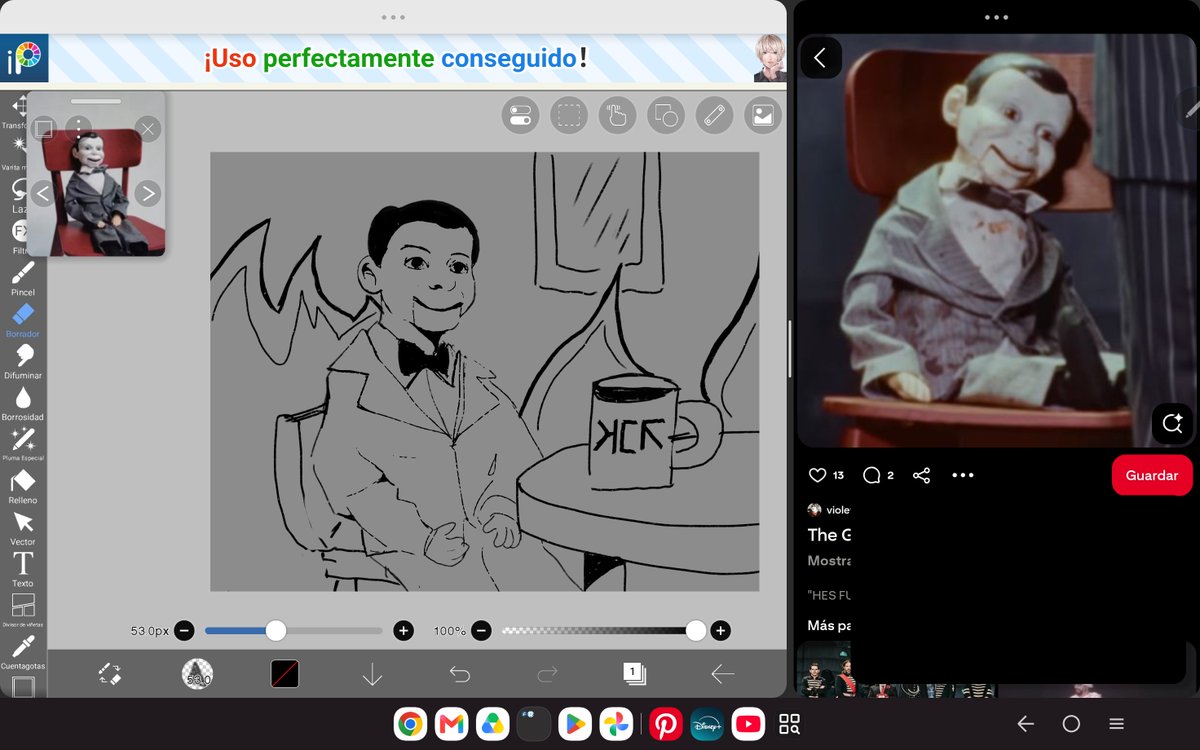Image resolution: width=1200 pixels, height=750 pixels.
Task: Launch Chrome from the taskbar
Action: click(410, 723)
